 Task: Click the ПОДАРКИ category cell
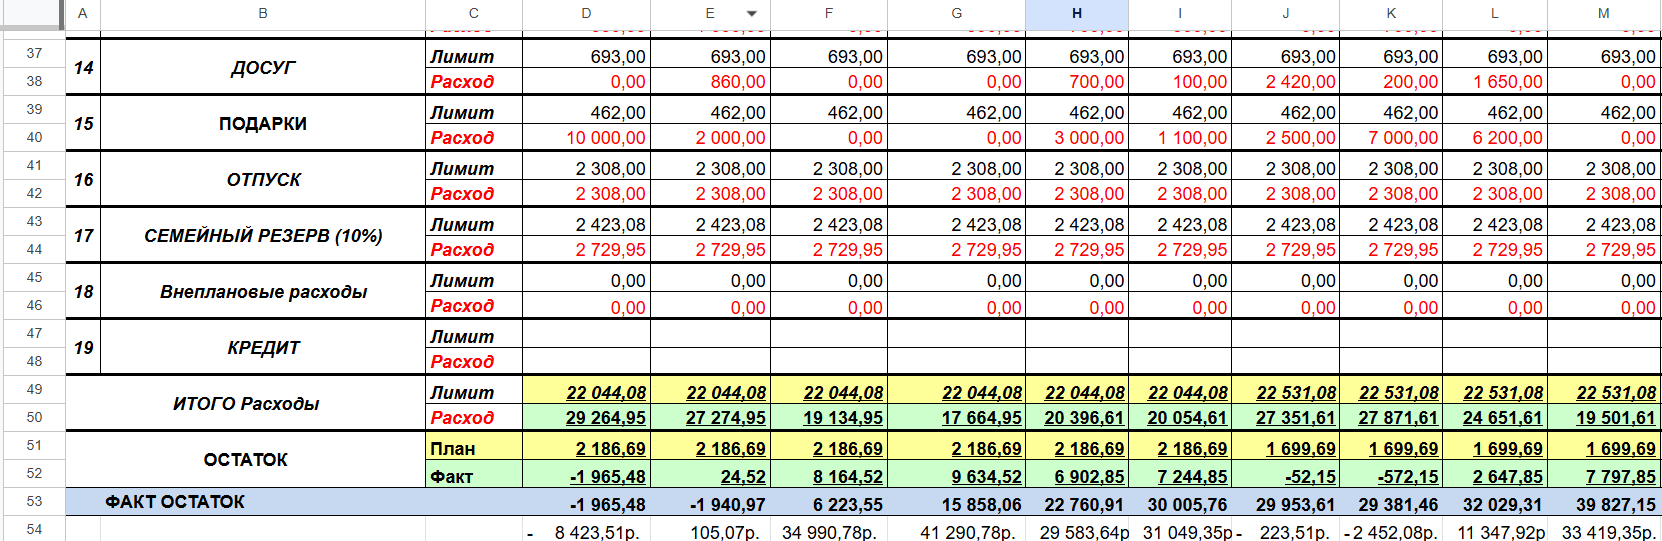(263, 124)
